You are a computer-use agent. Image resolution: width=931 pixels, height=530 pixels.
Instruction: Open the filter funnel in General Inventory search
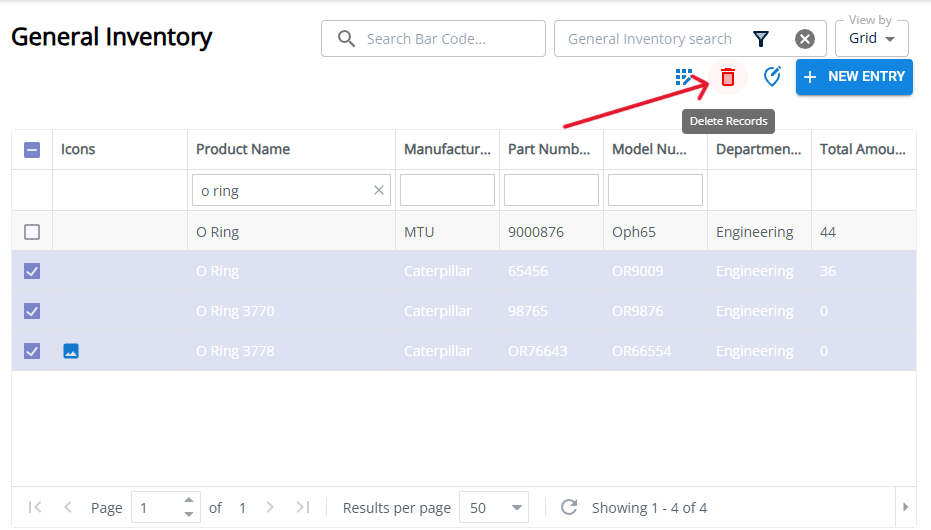pos(761,39)
